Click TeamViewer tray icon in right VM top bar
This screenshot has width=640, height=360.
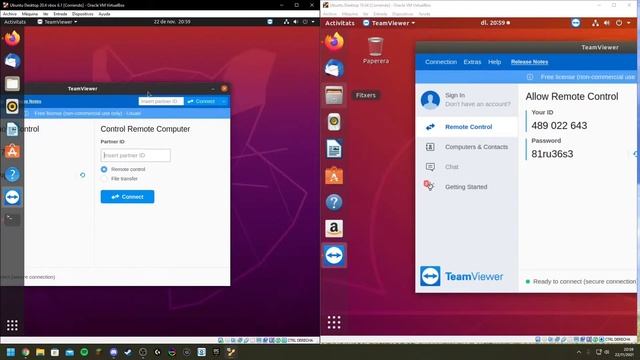pos(576,23)
